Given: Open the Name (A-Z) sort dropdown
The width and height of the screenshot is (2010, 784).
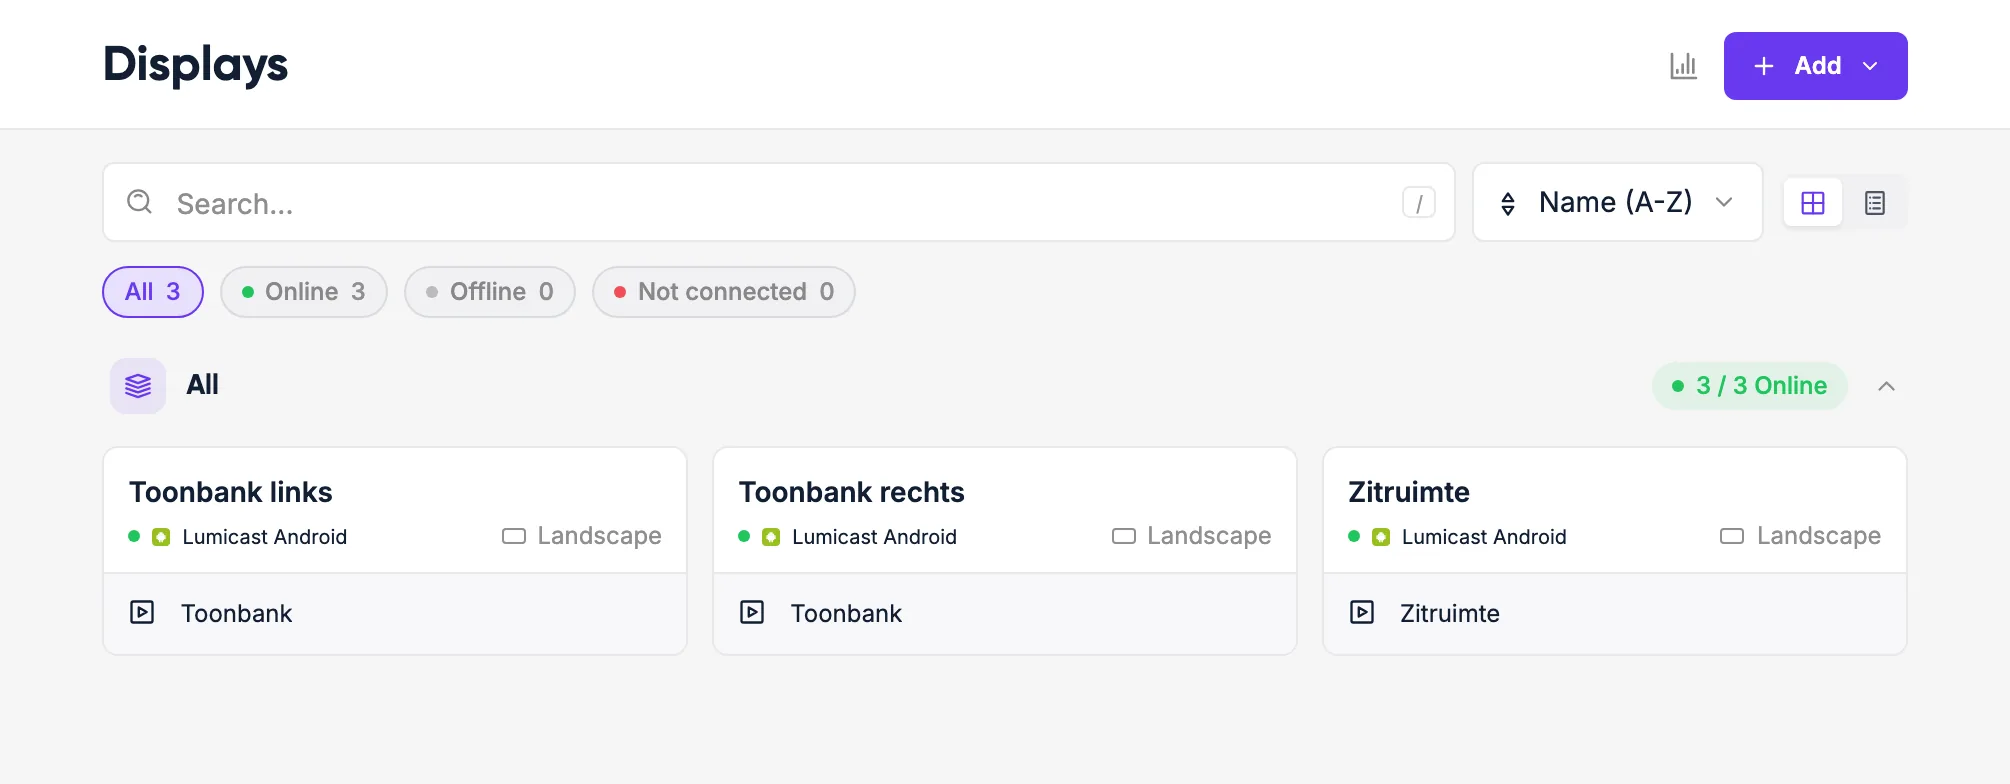Looking at the screenshot, I should click(1618, 202).
